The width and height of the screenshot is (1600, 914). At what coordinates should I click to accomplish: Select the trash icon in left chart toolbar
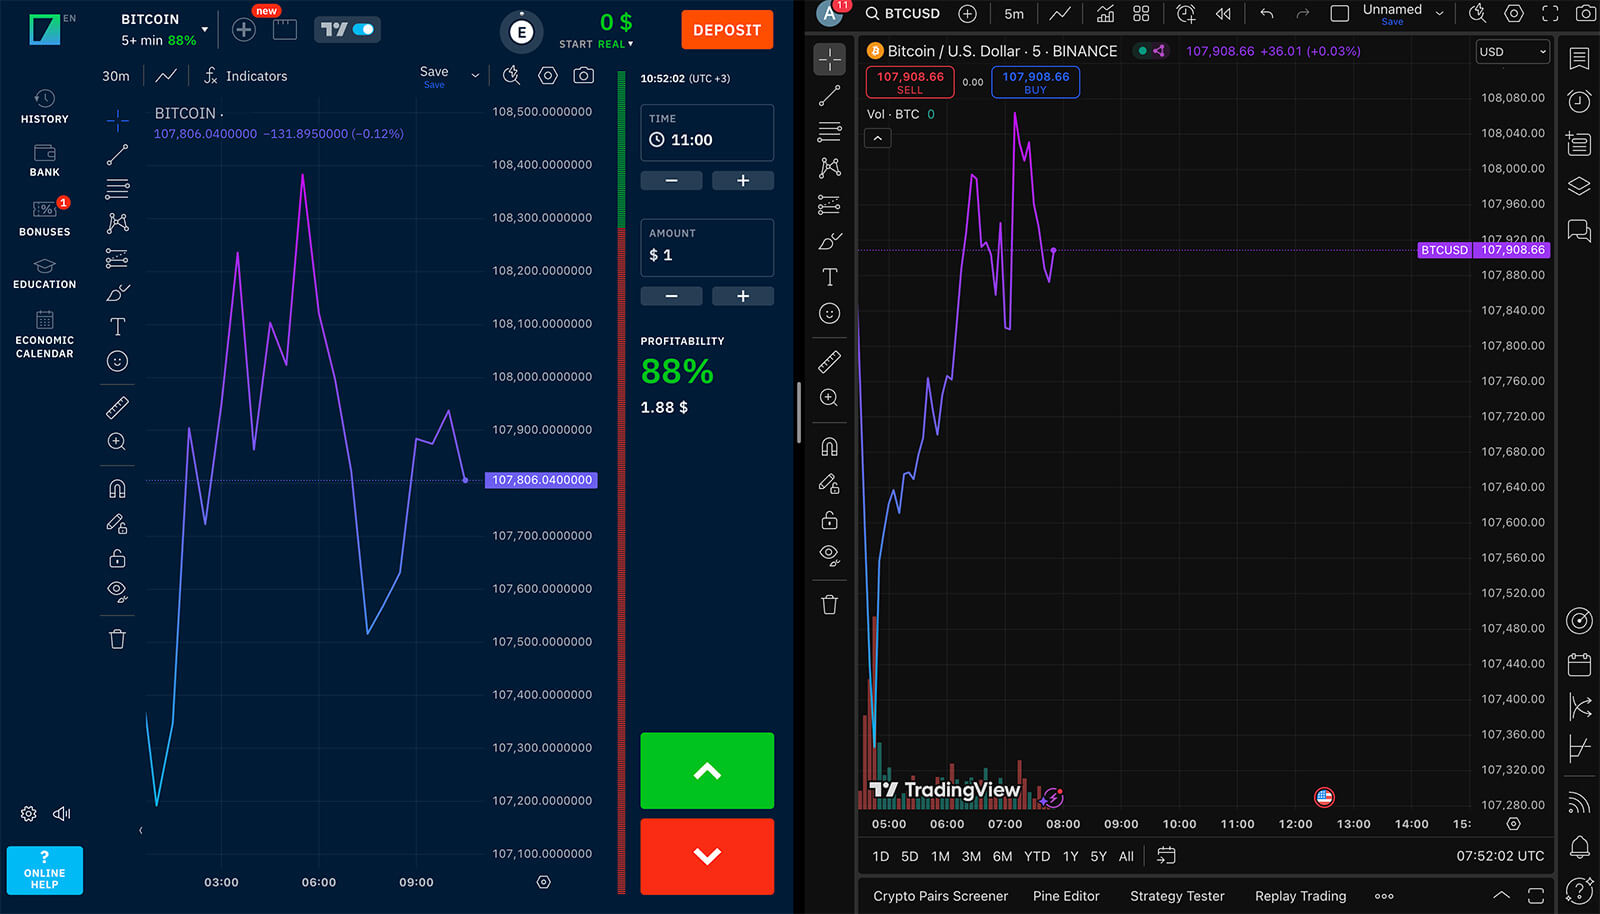(x=117, y=640)
